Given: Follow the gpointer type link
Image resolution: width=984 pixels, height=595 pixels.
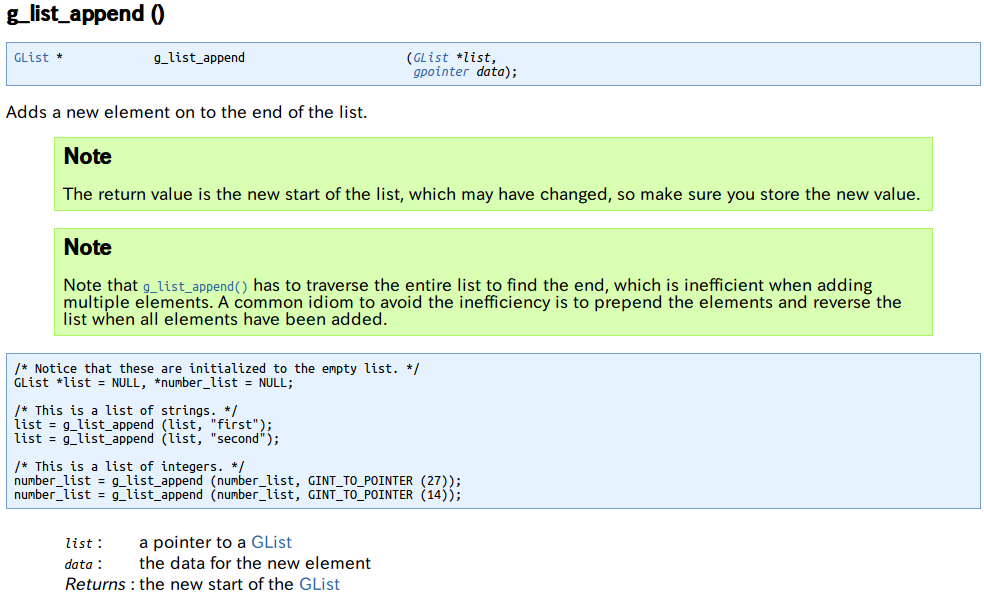Looking at the screenshot, I should pos(440,72).
